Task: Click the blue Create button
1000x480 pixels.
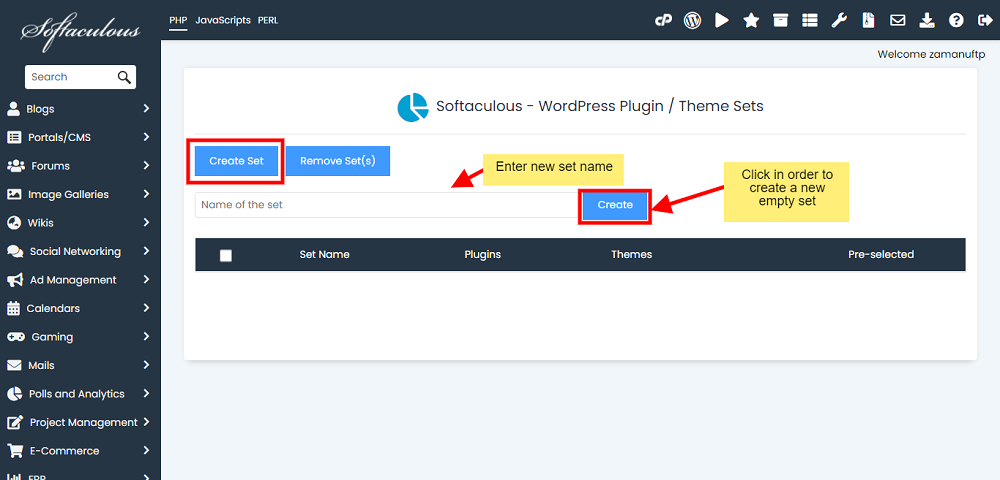Action: tap(615, 205)
